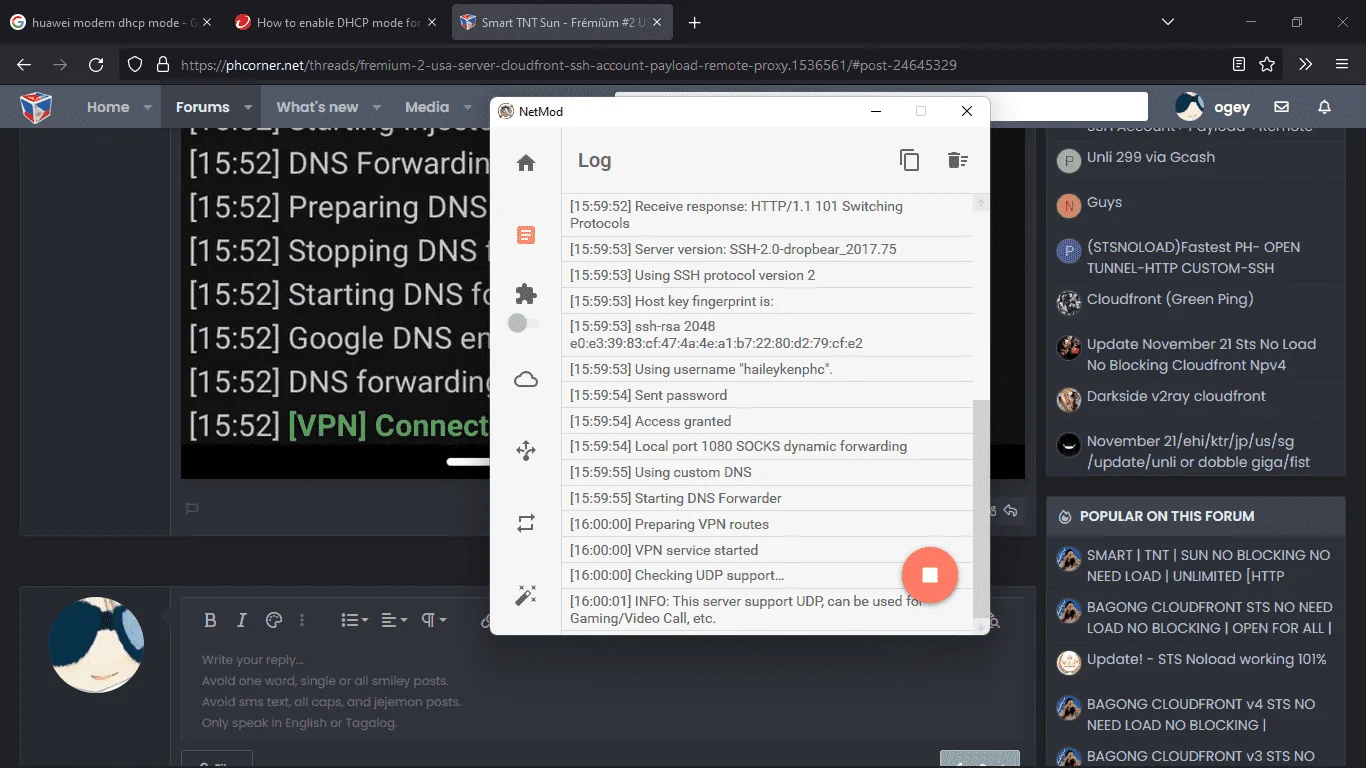Bookmark this page with the star icon
Image resolution: width=1366 pixels, height=768 pixels.
click(1267, 64)
